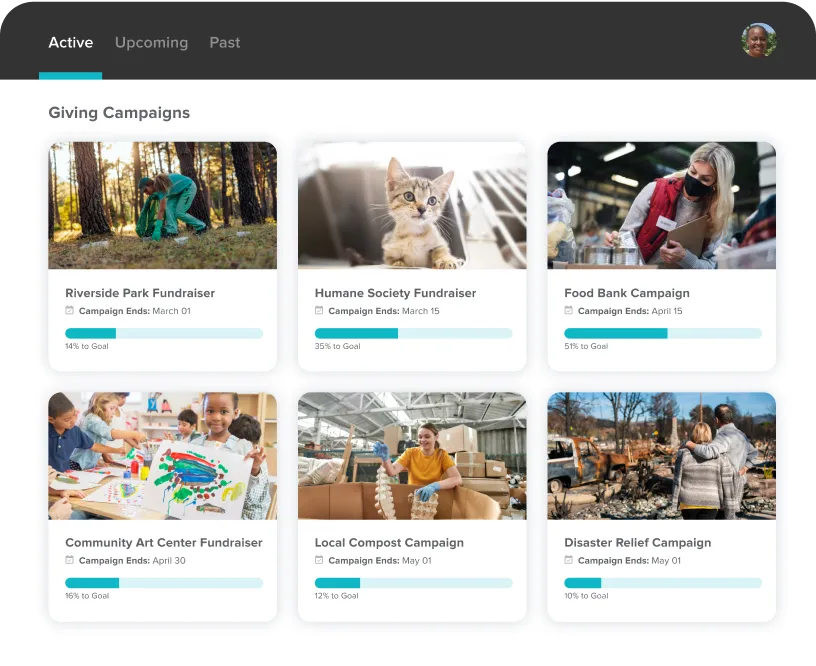Open the user profile avatar
This screenshot has height=666, width=816.
point(759,40)
